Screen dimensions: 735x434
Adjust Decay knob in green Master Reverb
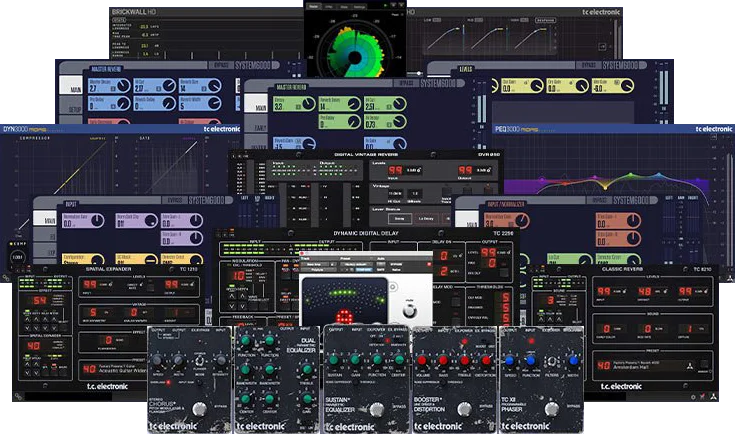(x=308, y=104)
